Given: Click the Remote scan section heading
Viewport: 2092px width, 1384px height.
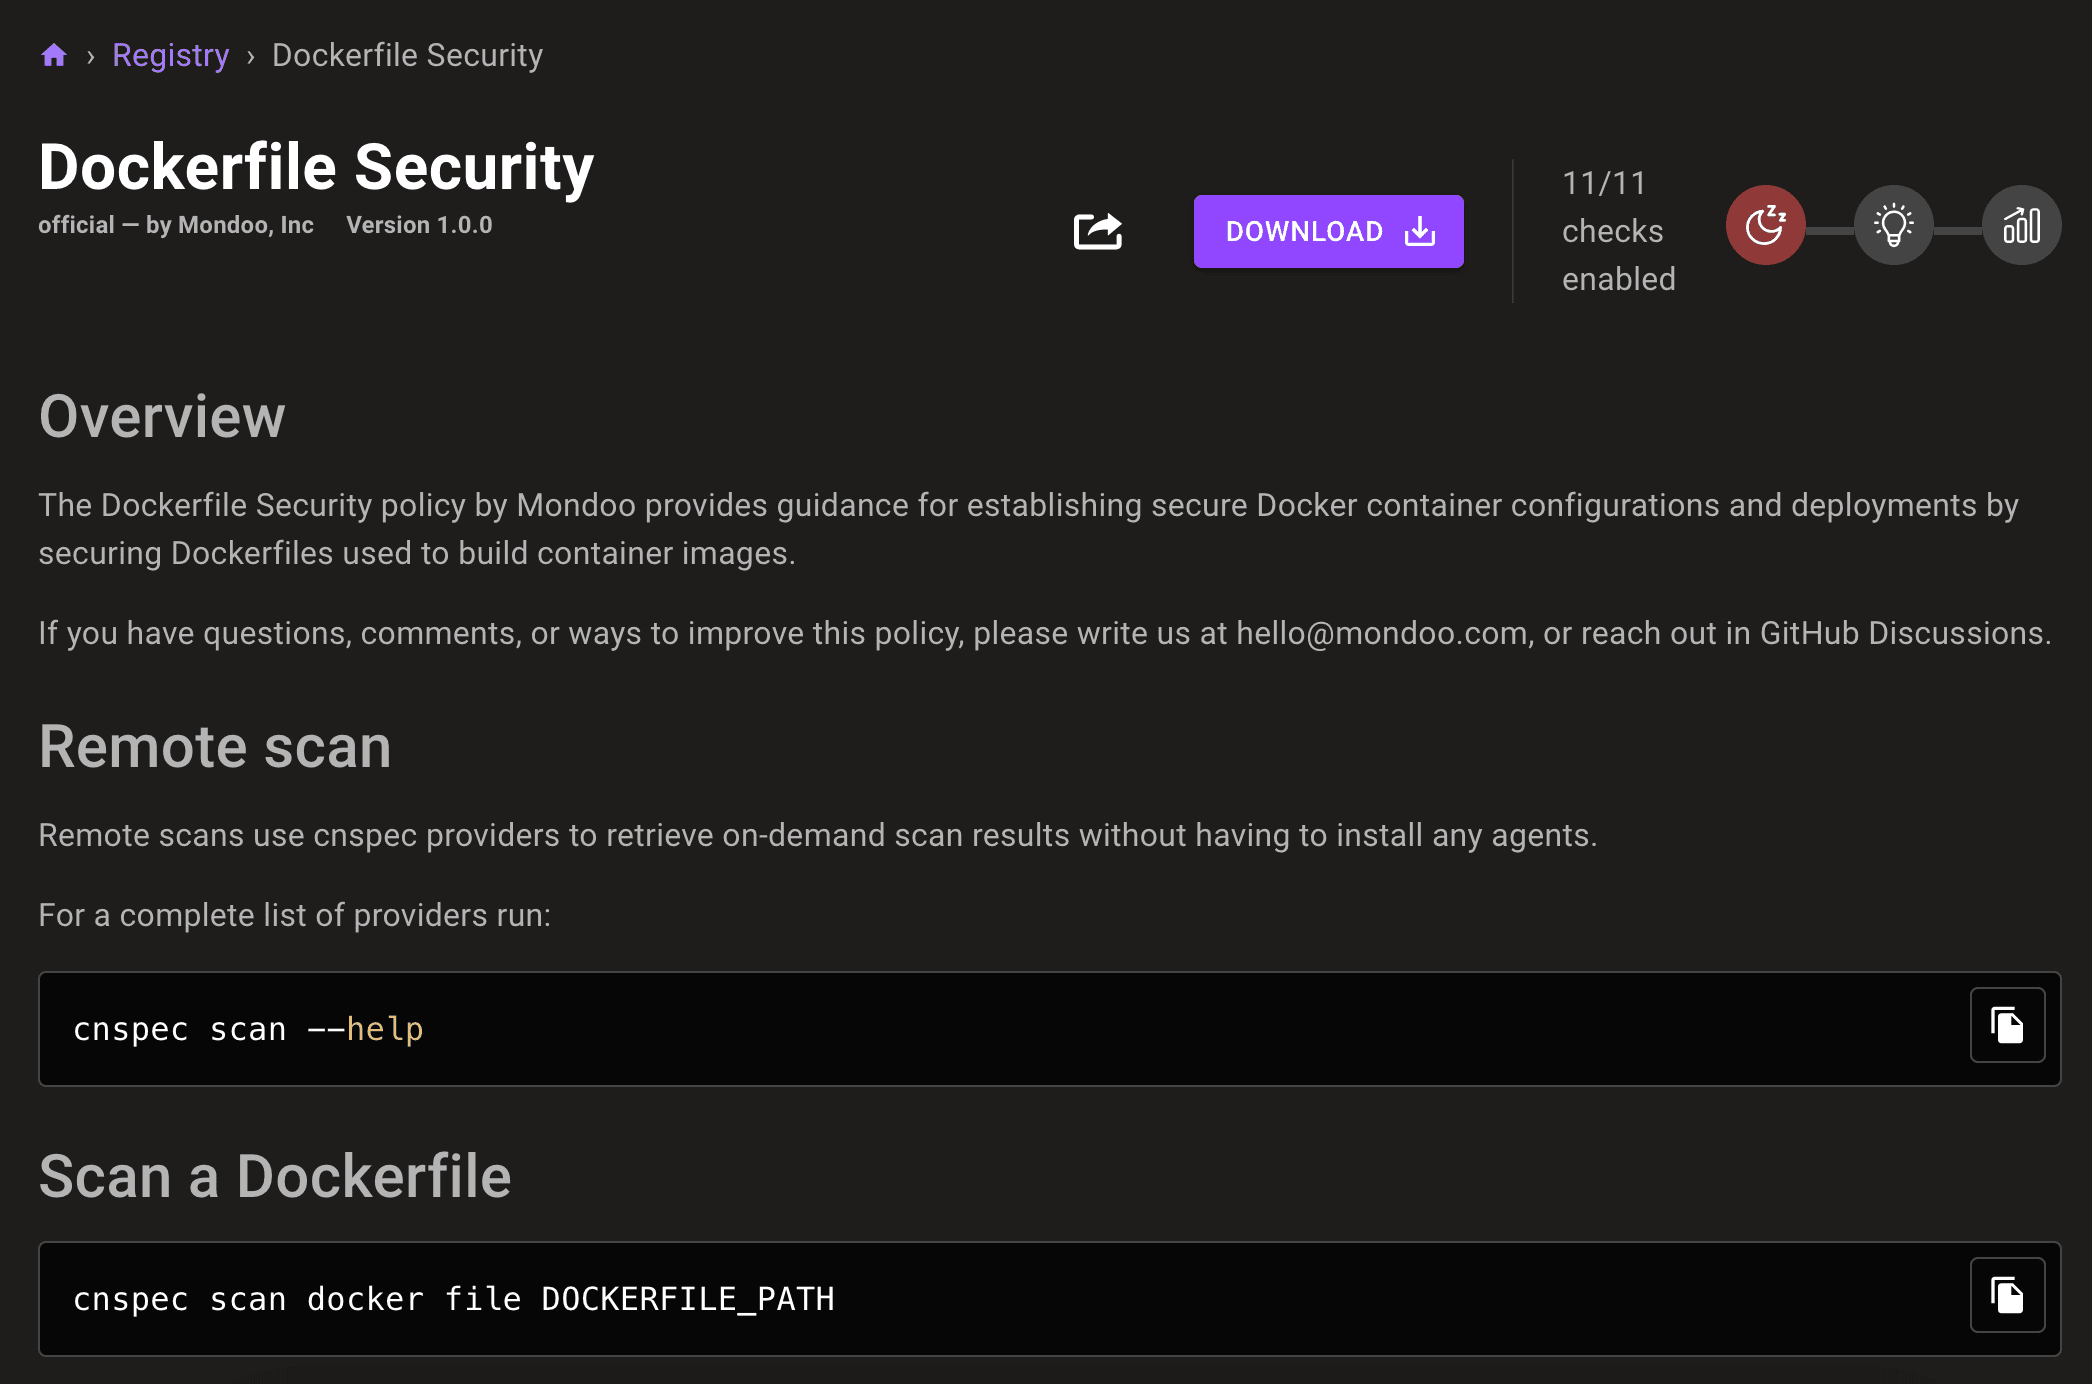Looking at the screenshot, I should (x=215, y=747).
